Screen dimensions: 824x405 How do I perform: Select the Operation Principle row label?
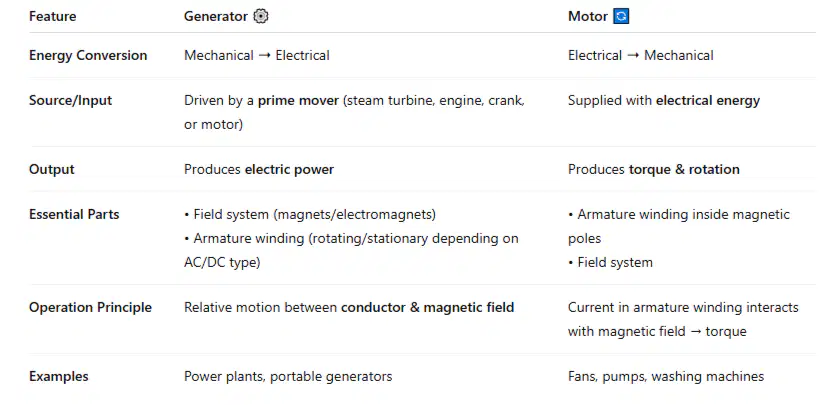tap(90, 307)
